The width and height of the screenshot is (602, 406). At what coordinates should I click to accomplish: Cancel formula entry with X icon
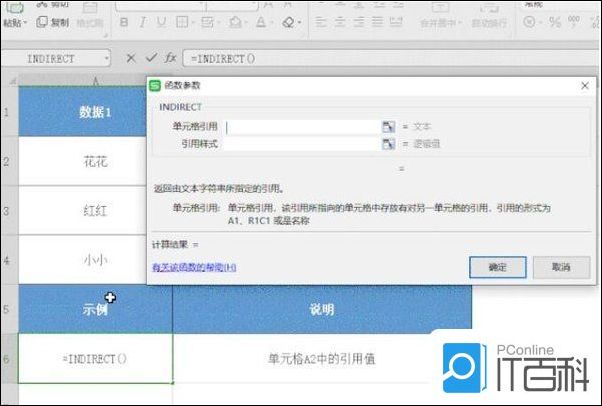tap(131, 58)
